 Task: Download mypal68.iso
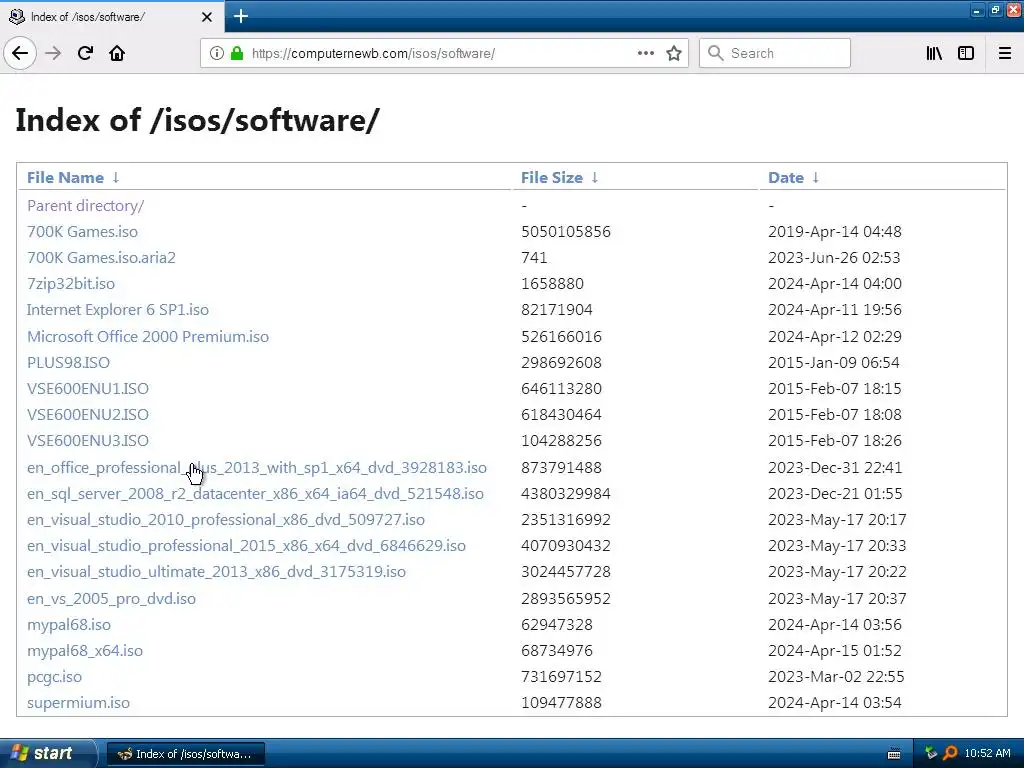pyautogui.click(x=69, y=625)
